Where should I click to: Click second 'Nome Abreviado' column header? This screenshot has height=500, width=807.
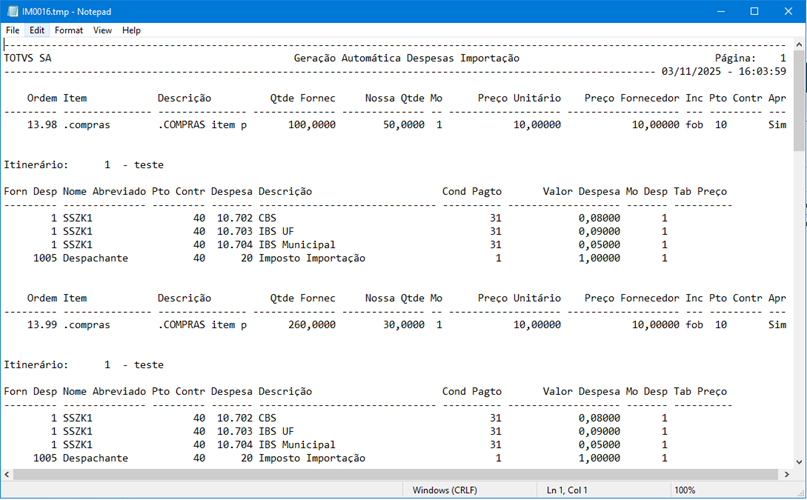104,391
